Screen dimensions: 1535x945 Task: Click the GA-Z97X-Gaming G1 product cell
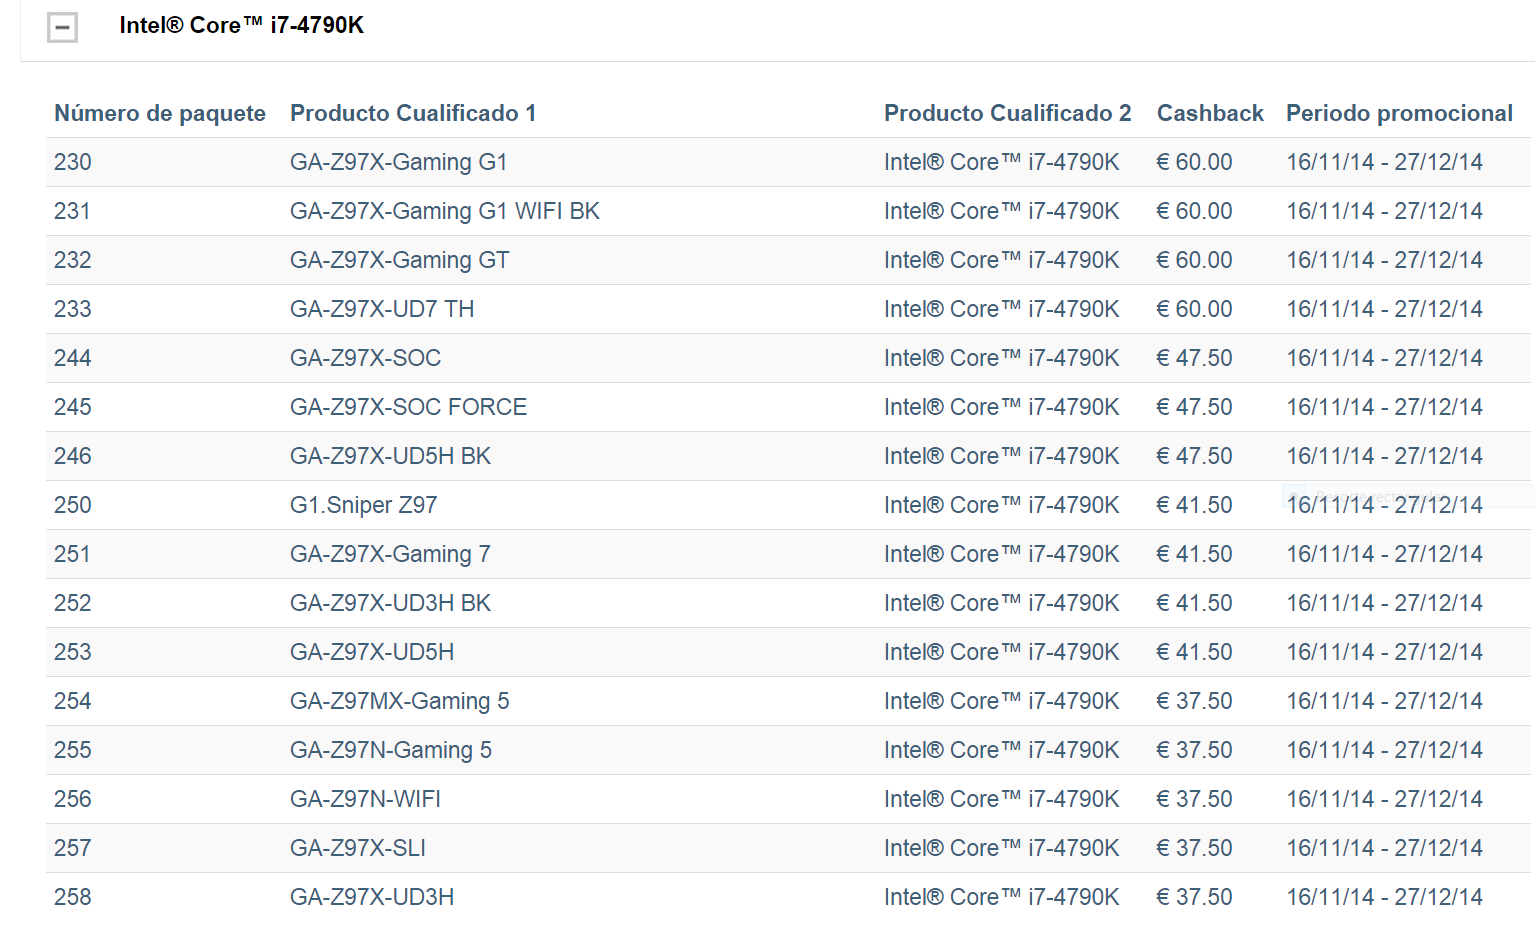point(399,162)
